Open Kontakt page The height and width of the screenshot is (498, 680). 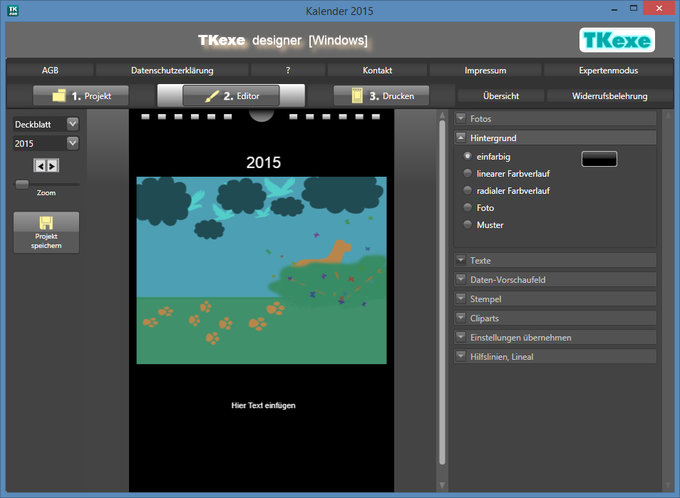[x=377, y=70]
